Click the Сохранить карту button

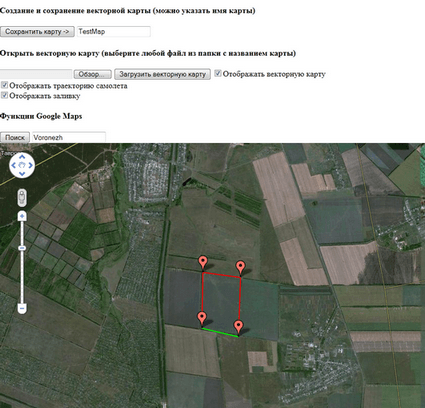click(x=37, y=32)
